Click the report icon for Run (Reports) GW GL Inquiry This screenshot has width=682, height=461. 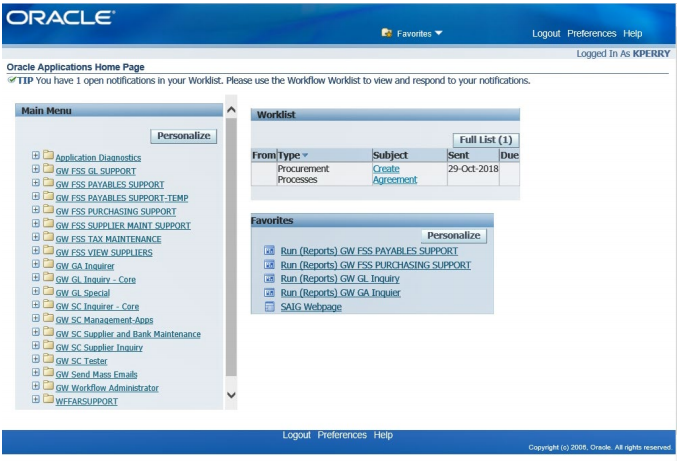pyautogui.click(x=270, y=278)
